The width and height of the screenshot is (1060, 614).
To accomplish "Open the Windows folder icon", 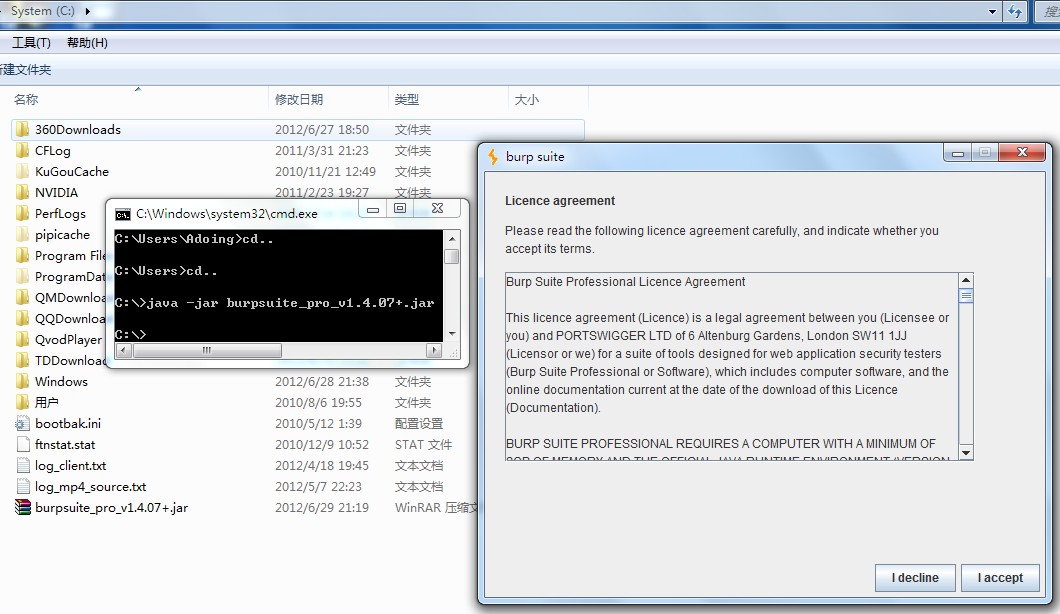I will pos(23,381).
